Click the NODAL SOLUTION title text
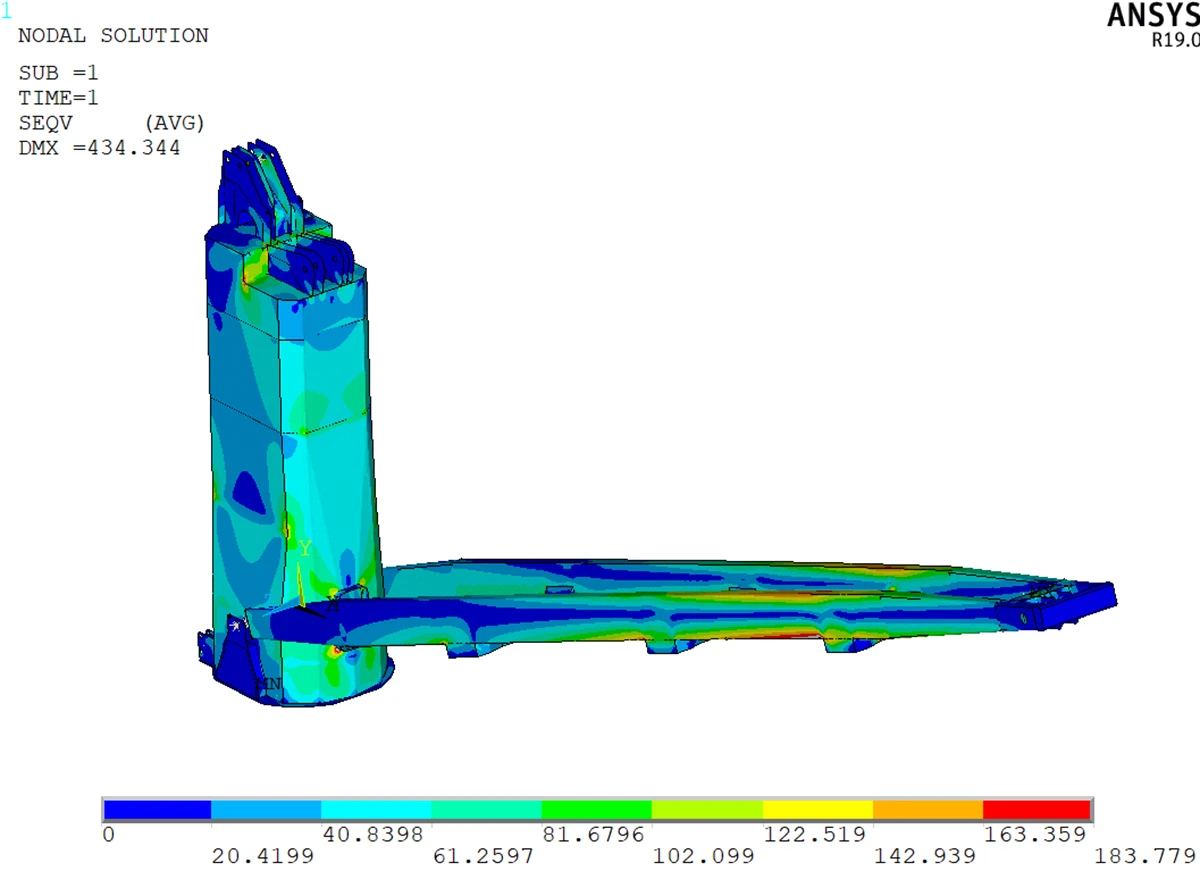Image resolution: width=1200 pixels, height=871 pixels. (114, 36)
